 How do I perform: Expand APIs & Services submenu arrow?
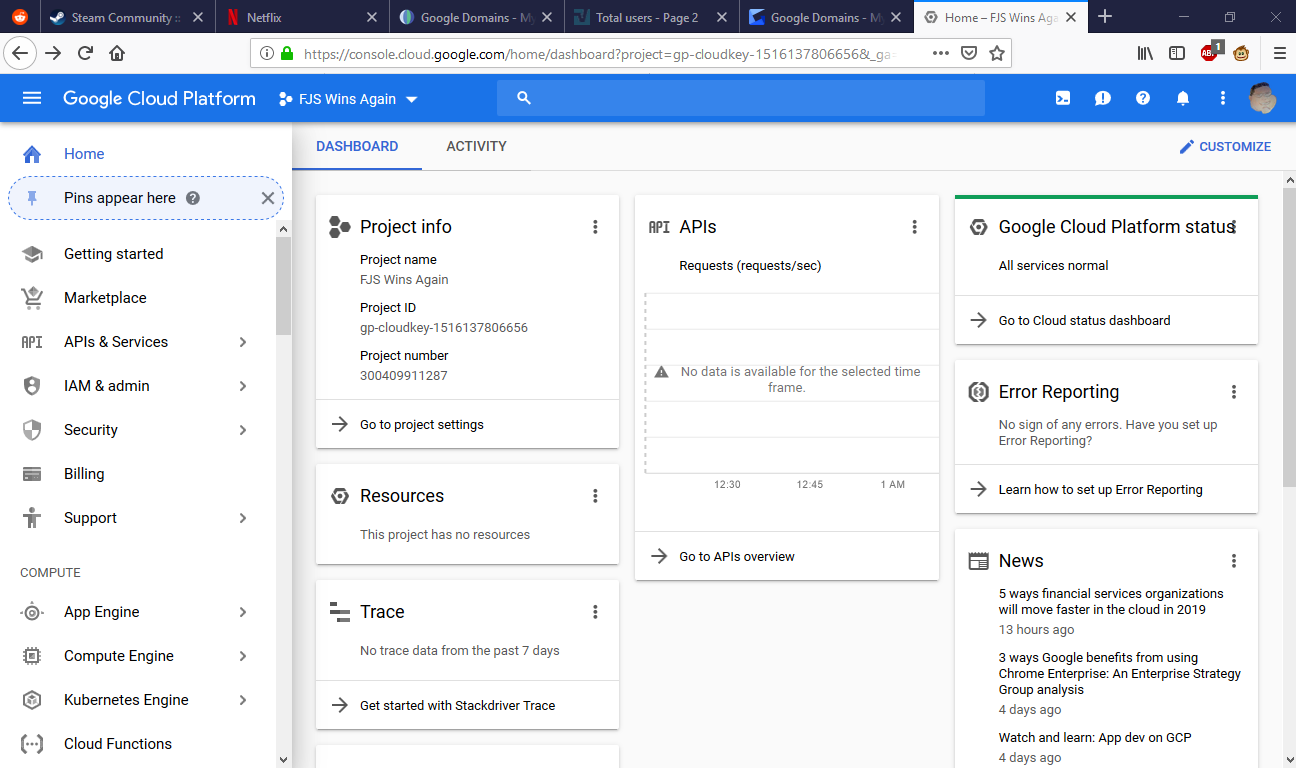(243, 342)
